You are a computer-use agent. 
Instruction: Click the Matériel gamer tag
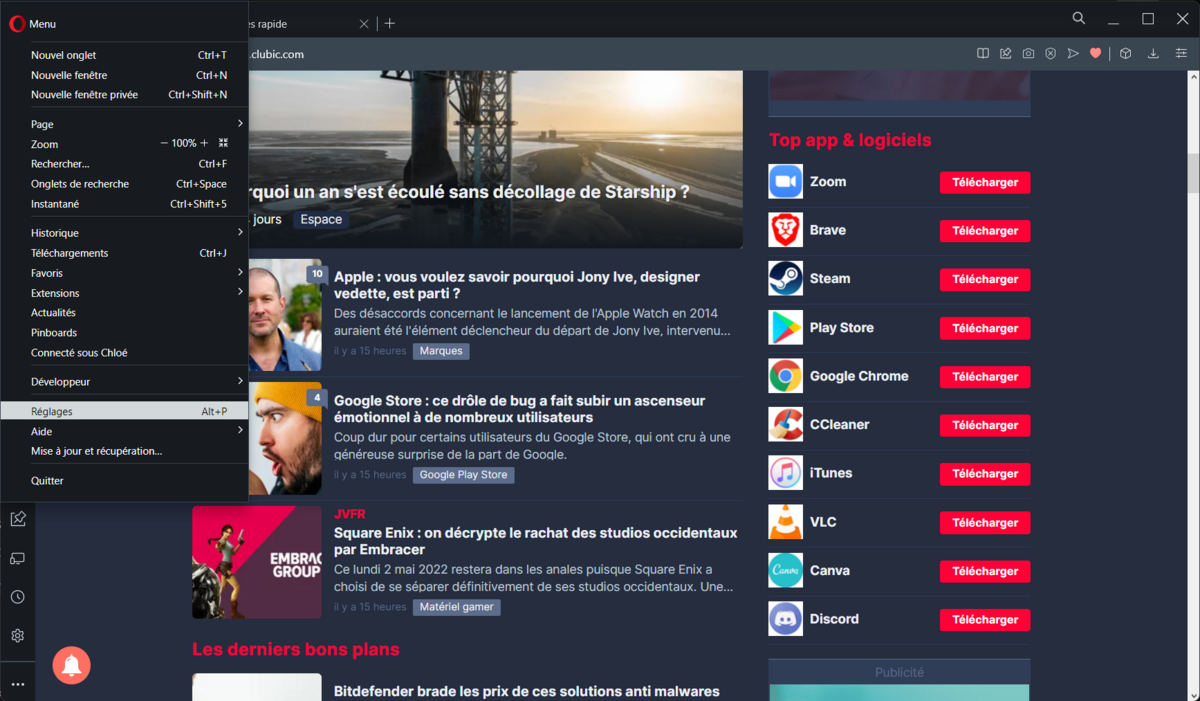456,607
